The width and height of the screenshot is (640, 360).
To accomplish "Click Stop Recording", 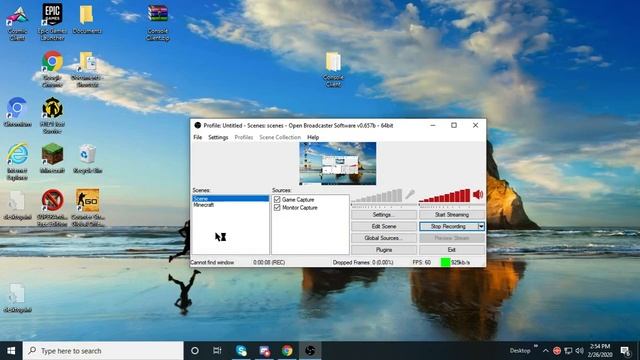I will pyautogui.click(x=448, y=226).
